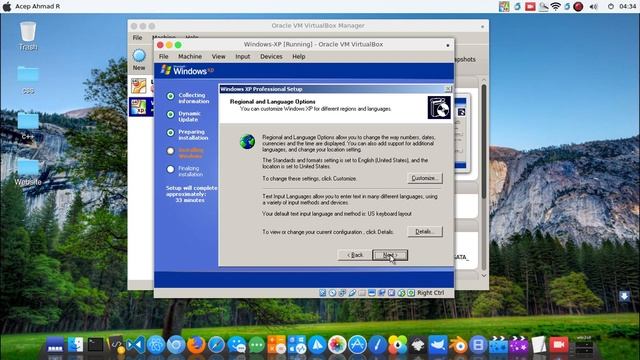Click the Right Ctrl host key indicator
Viewport: 640px width, 360px height.
430,293
